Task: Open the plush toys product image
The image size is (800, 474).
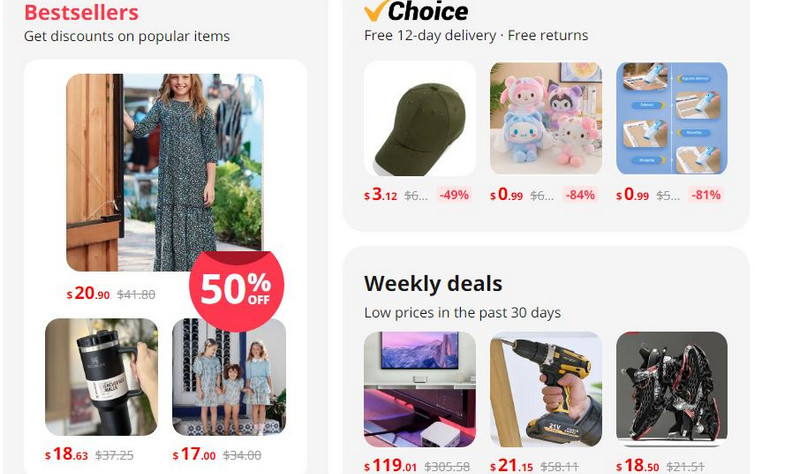Action: click(x=546, y=118)
